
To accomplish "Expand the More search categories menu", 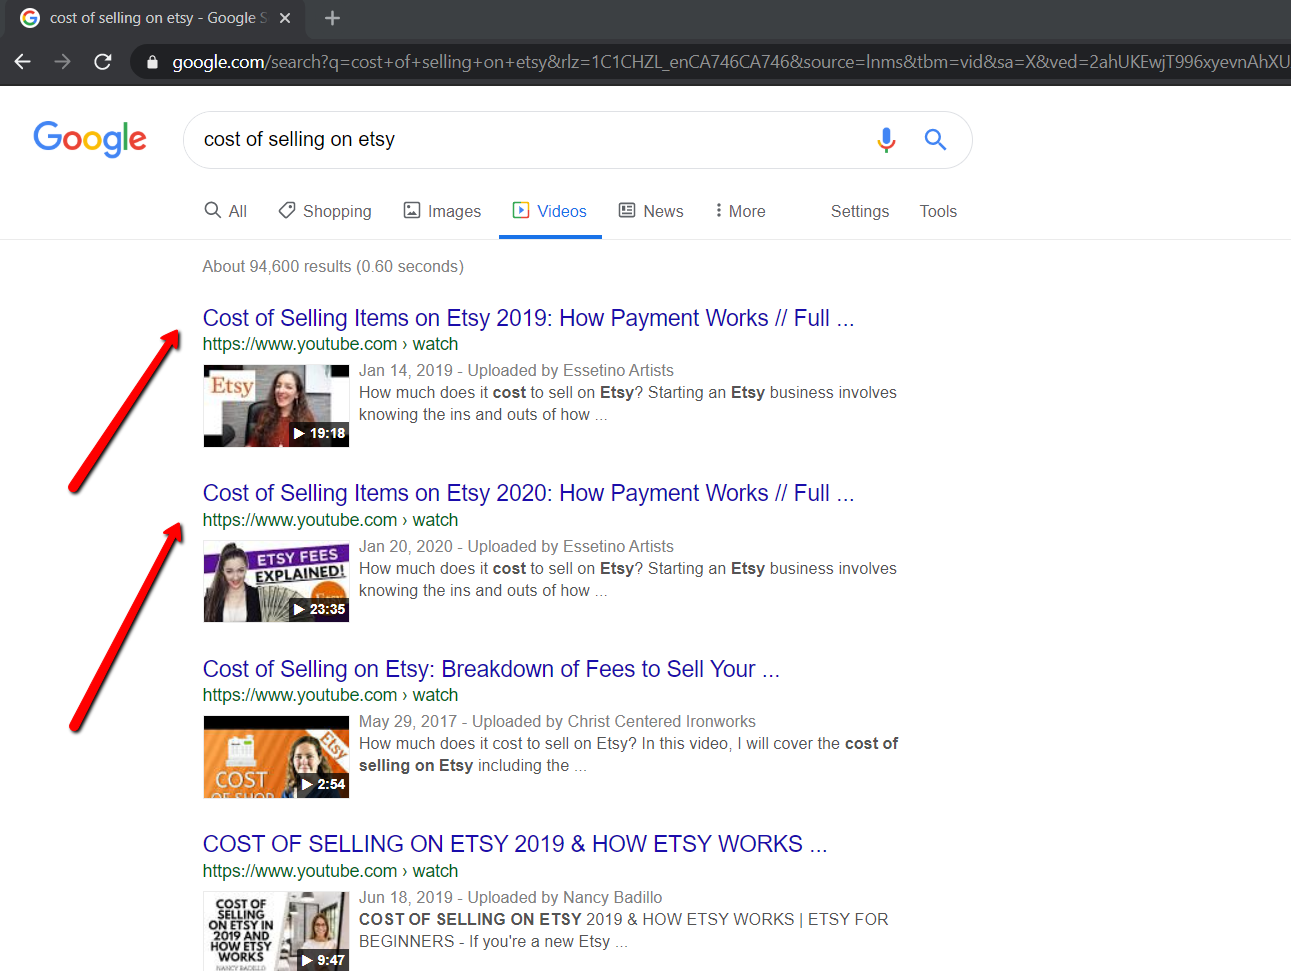I will tap(740, 211).
